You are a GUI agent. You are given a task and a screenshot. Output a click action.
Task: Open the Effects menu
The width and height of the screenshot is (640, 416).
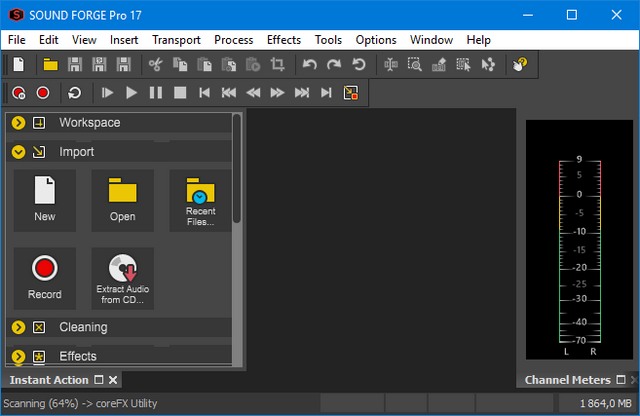pyautogui.click(x=284, y=40)
